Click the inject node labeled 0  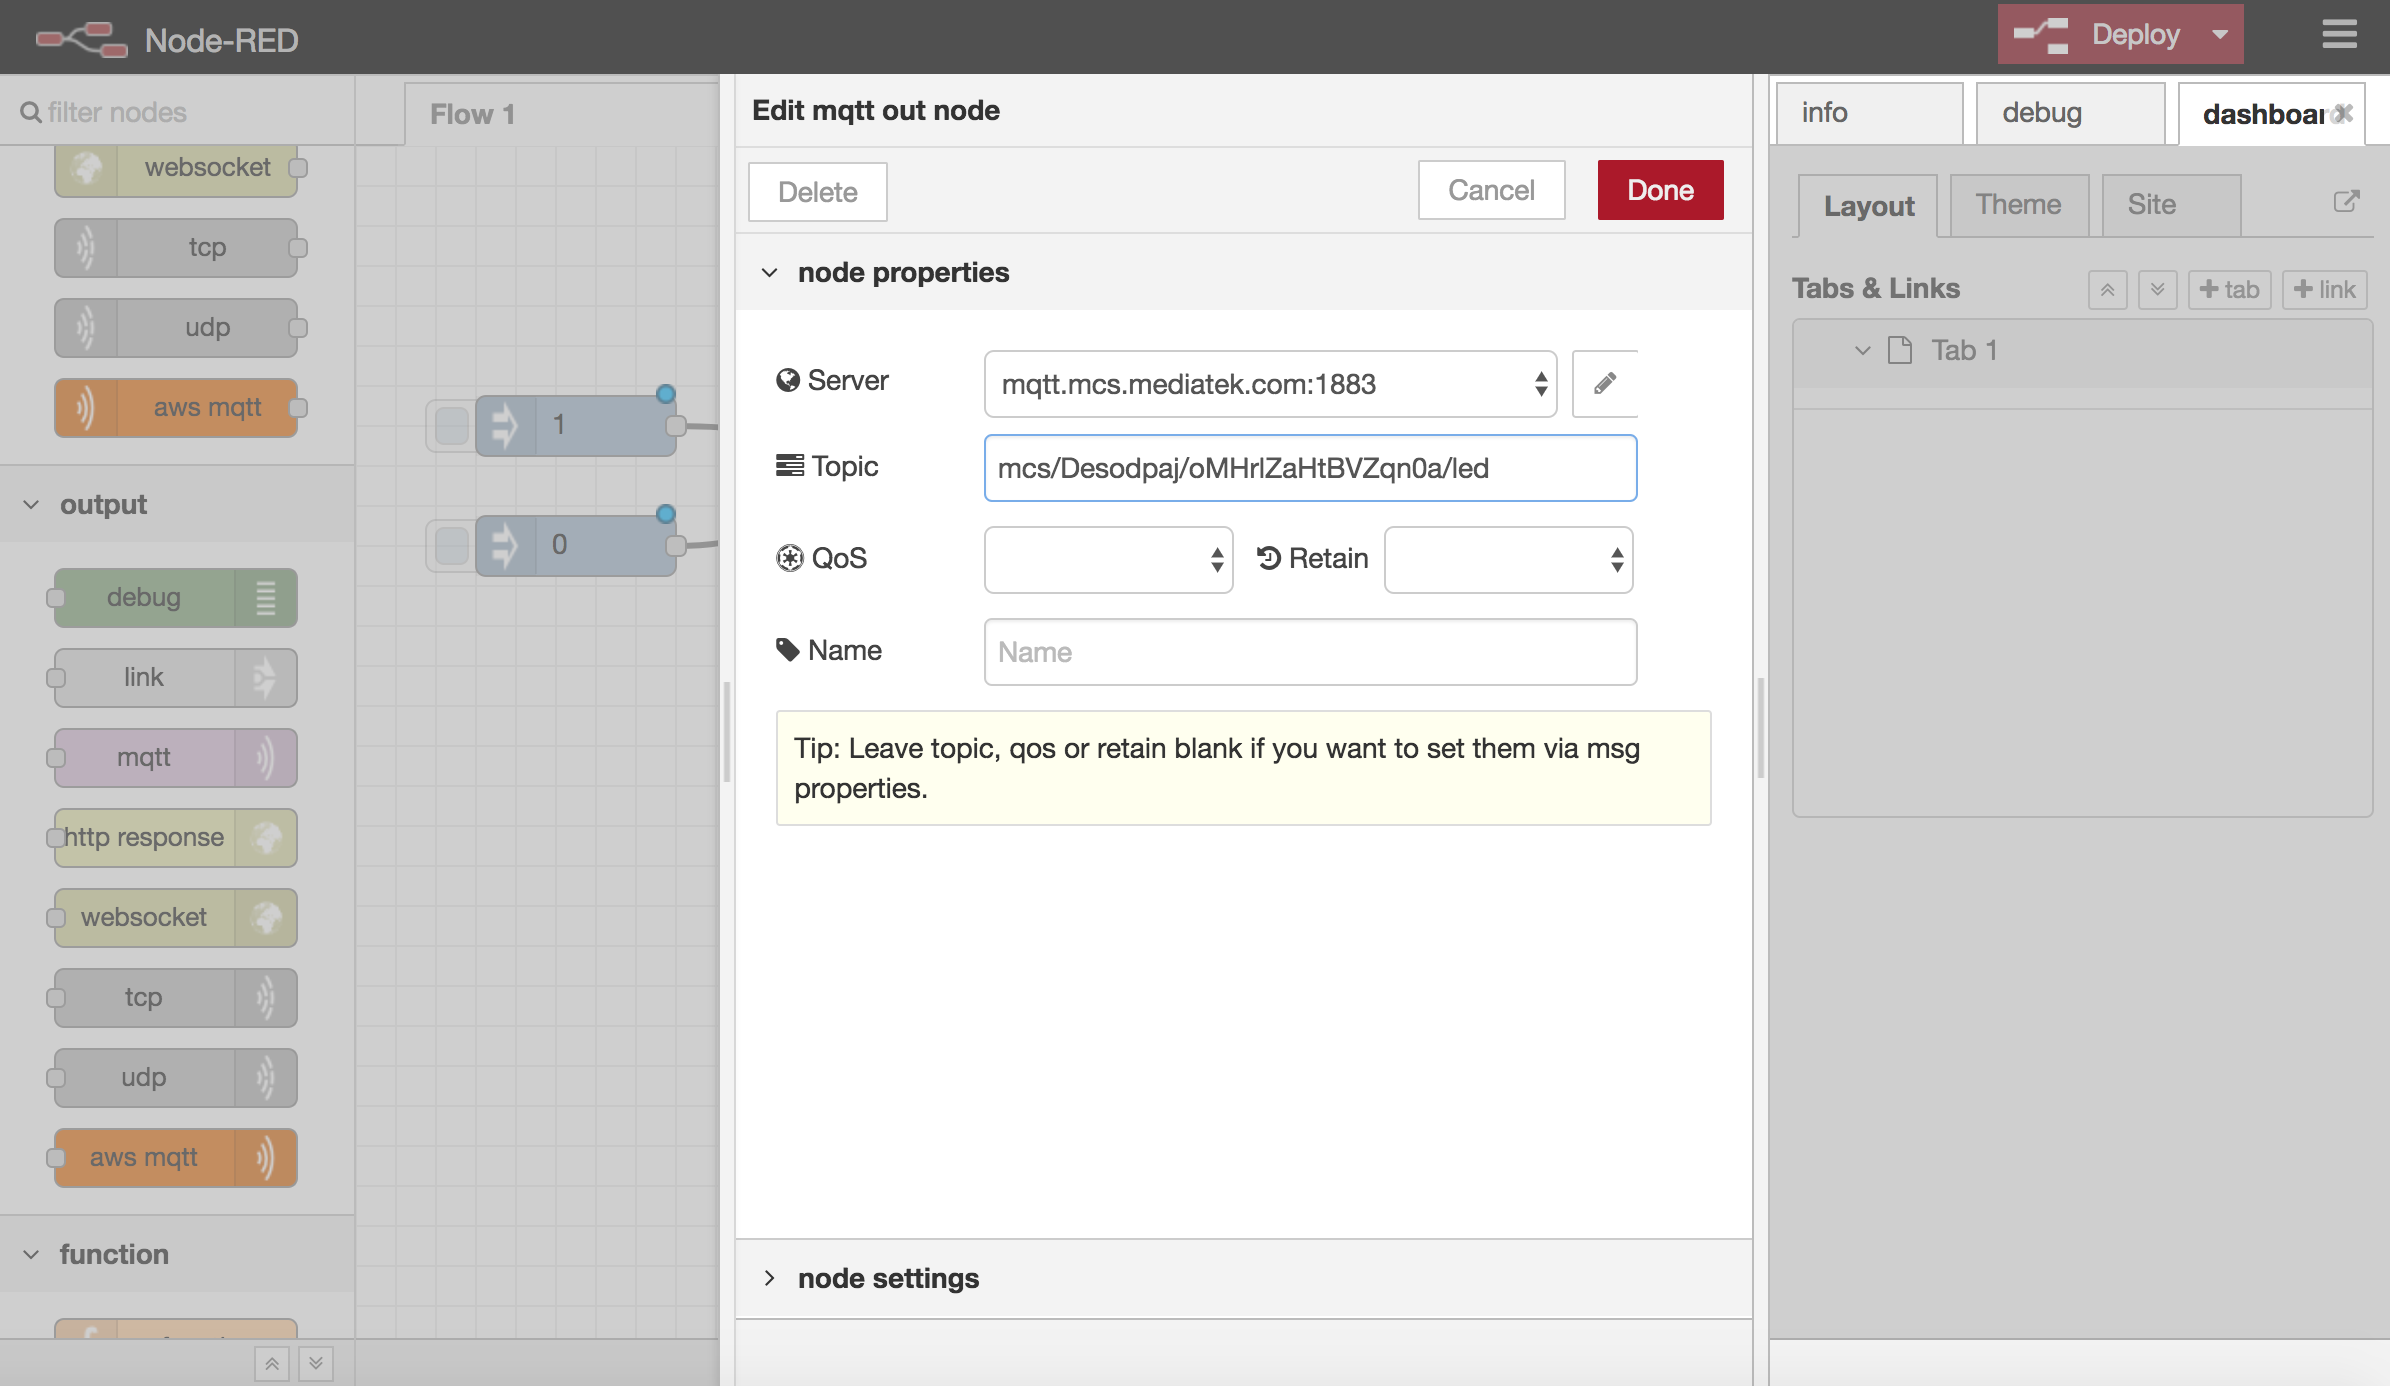pyautogui.click(x=576, y=546)
